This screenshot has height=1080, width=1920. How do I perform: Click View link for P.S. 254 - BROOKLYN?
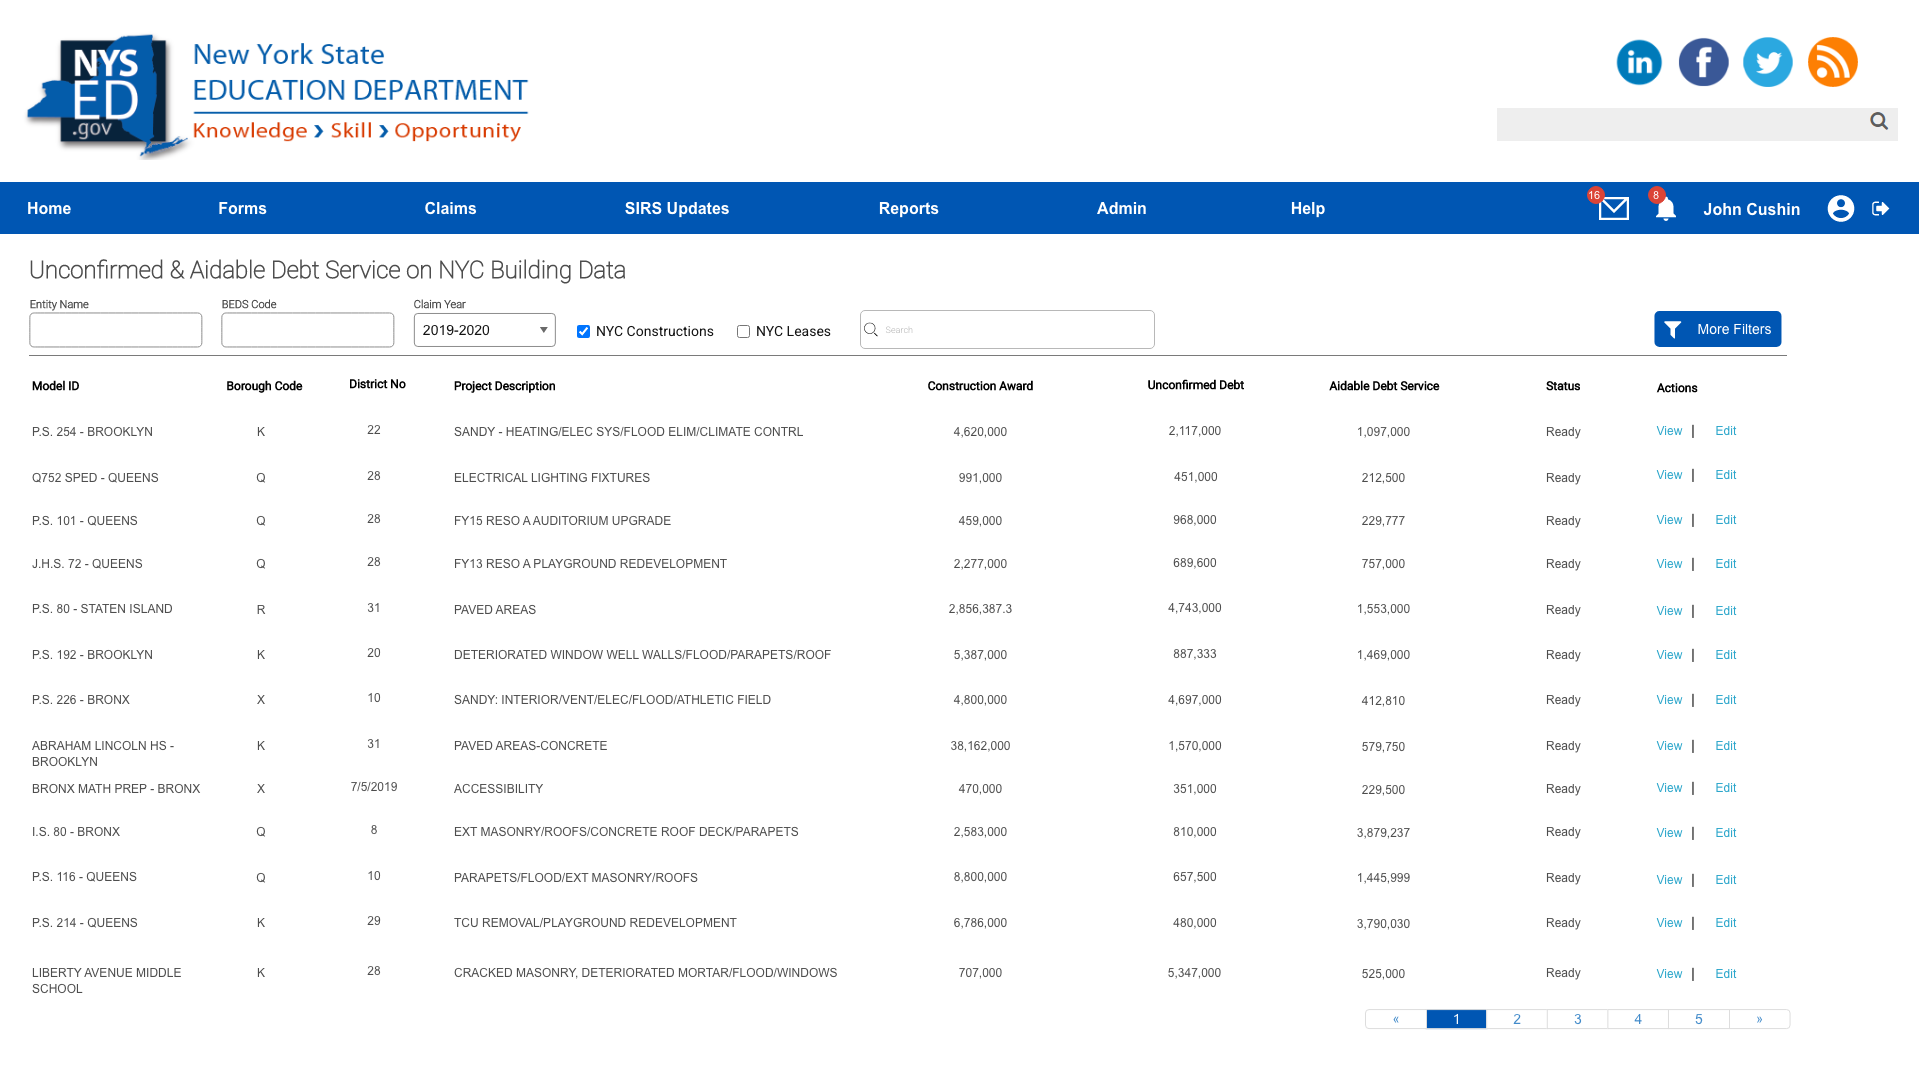click(x=1668, y=431)
